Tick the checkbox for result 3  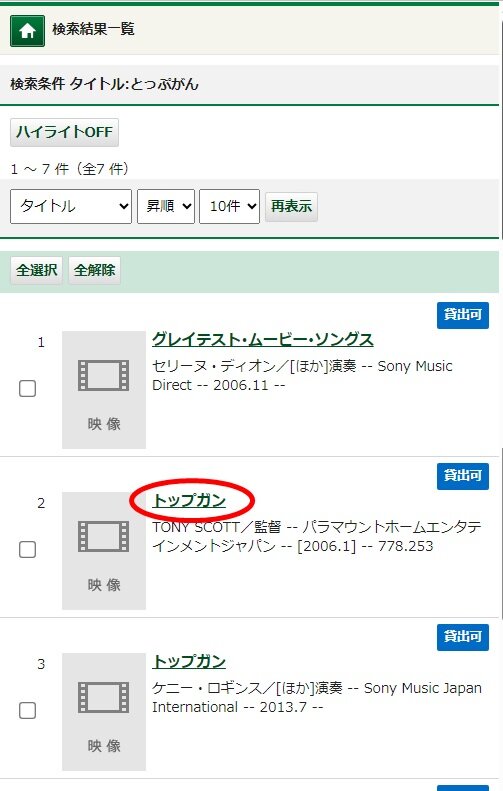pyautogui.click(x=27, y=710)
